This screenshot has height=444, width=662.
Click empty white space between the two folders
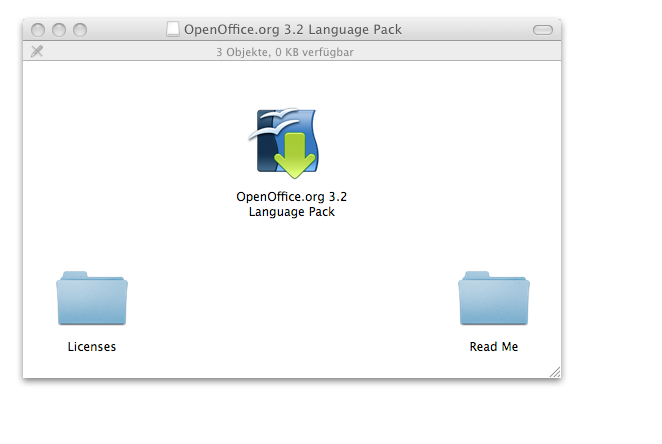290,310
